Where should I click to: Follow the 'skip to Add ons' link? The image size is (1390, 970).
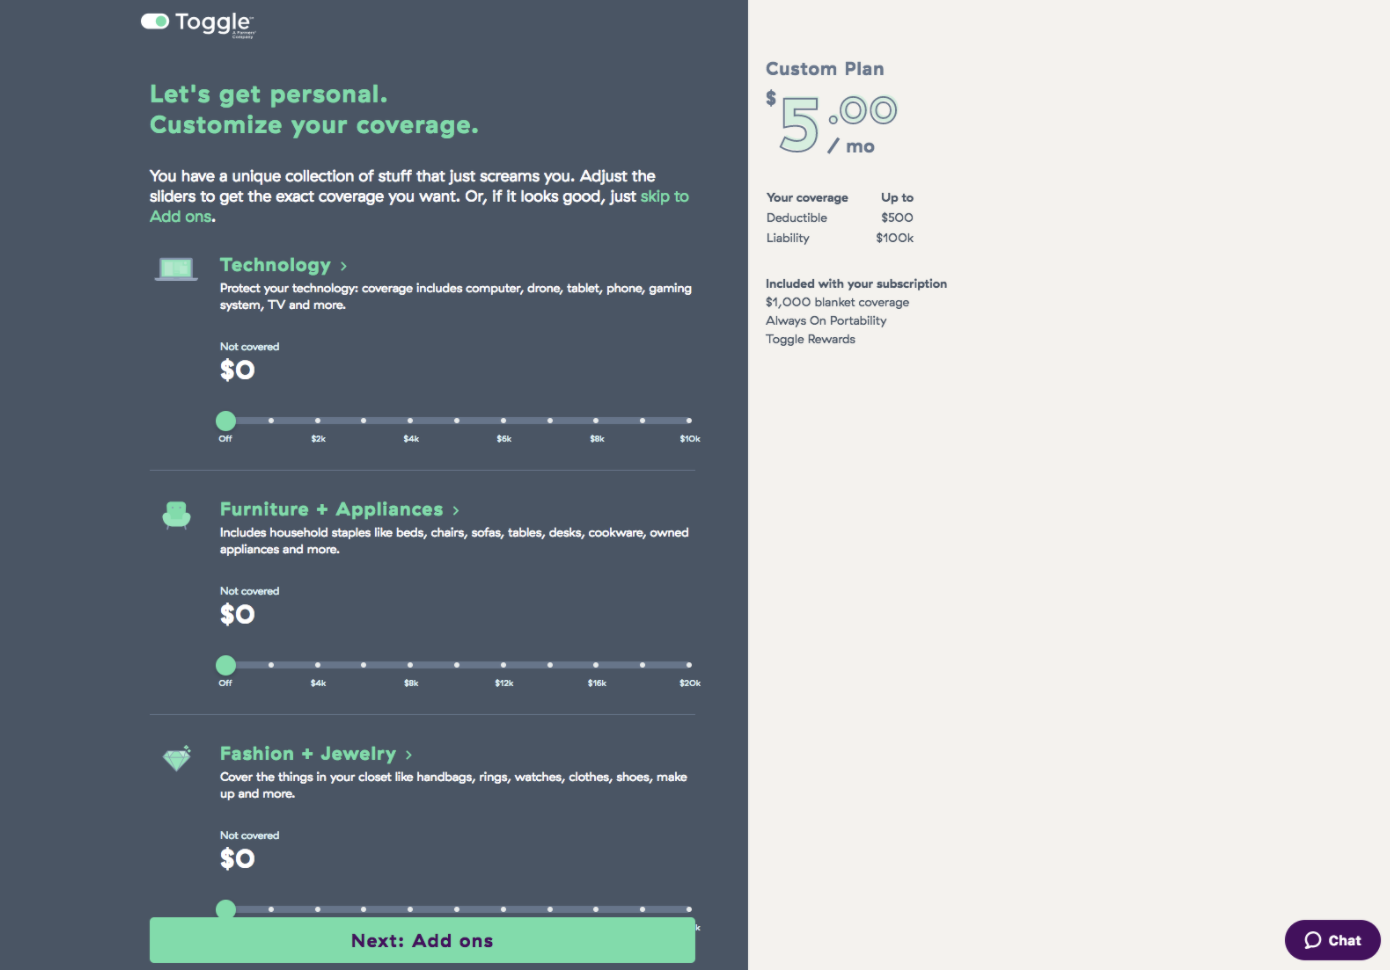click(419, 206)
